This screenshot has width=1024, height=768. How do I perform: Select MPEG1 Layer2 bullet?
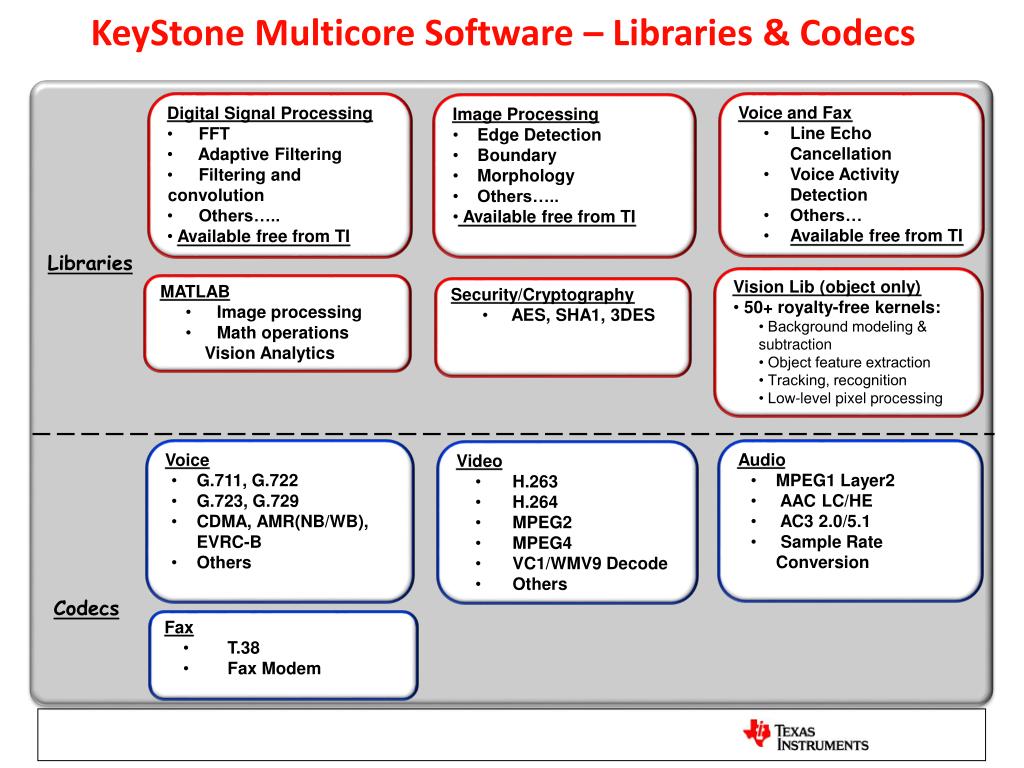pos(835,481)
